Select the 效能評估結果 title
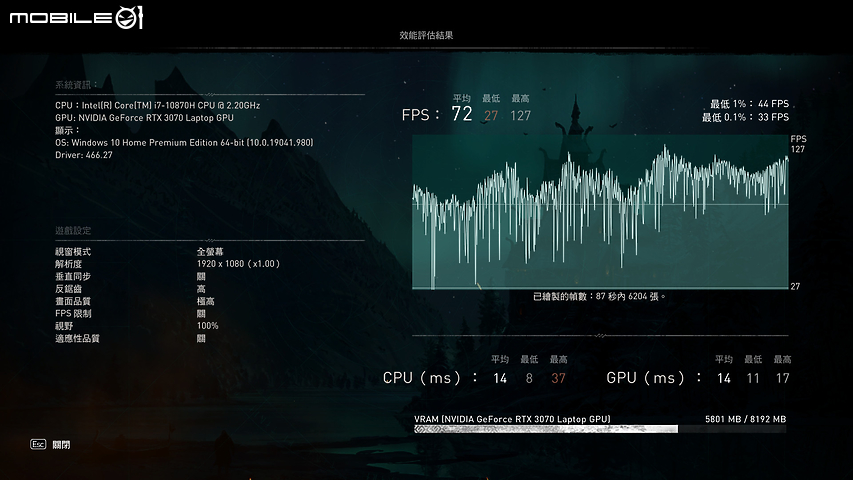Image resolution: width=853 pixels, height=480 pixels. [x=426, y=35]
